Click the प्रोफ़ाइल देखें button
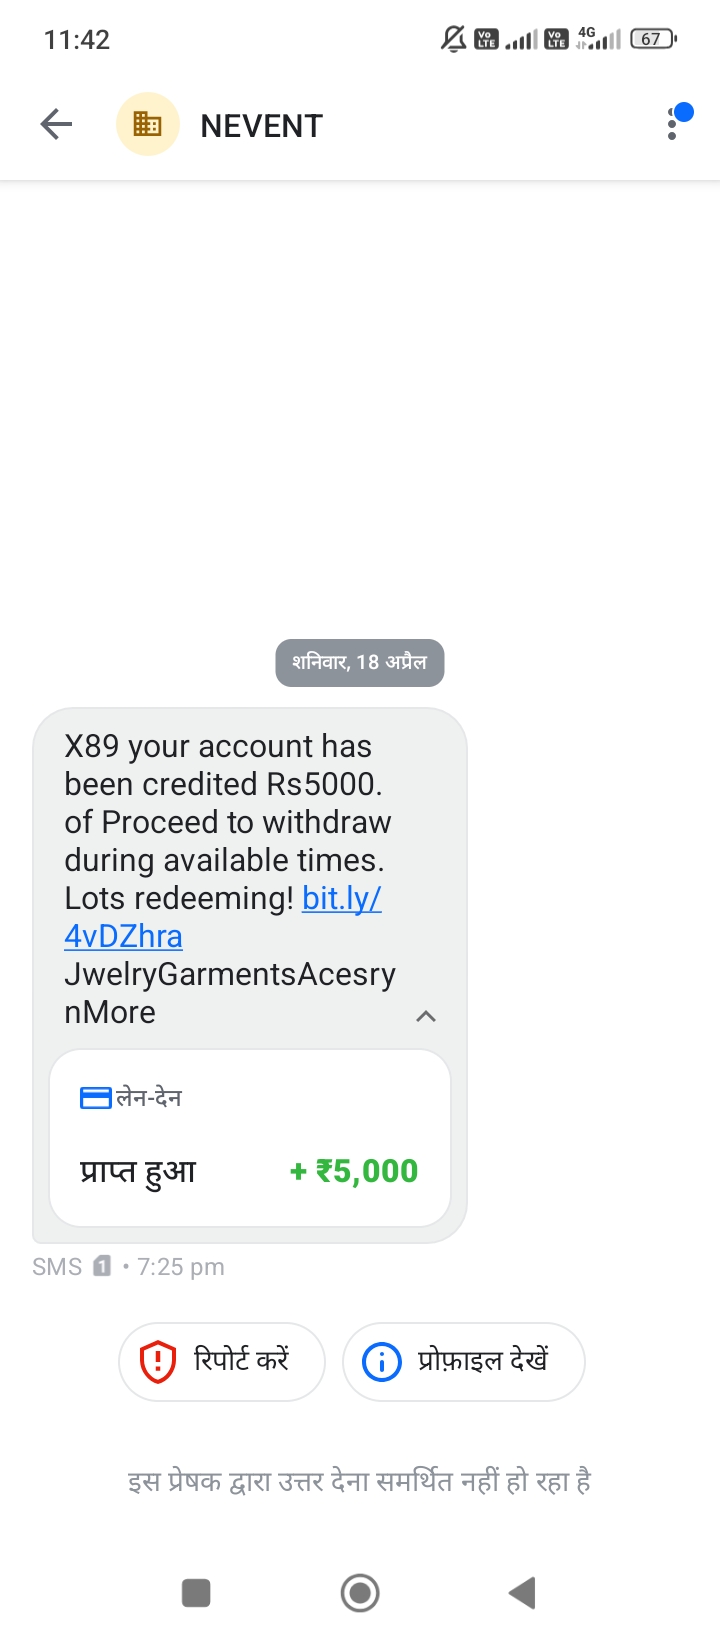Screen dimensions: 720x1640 pyautogui.click(x=464, y=1362)
